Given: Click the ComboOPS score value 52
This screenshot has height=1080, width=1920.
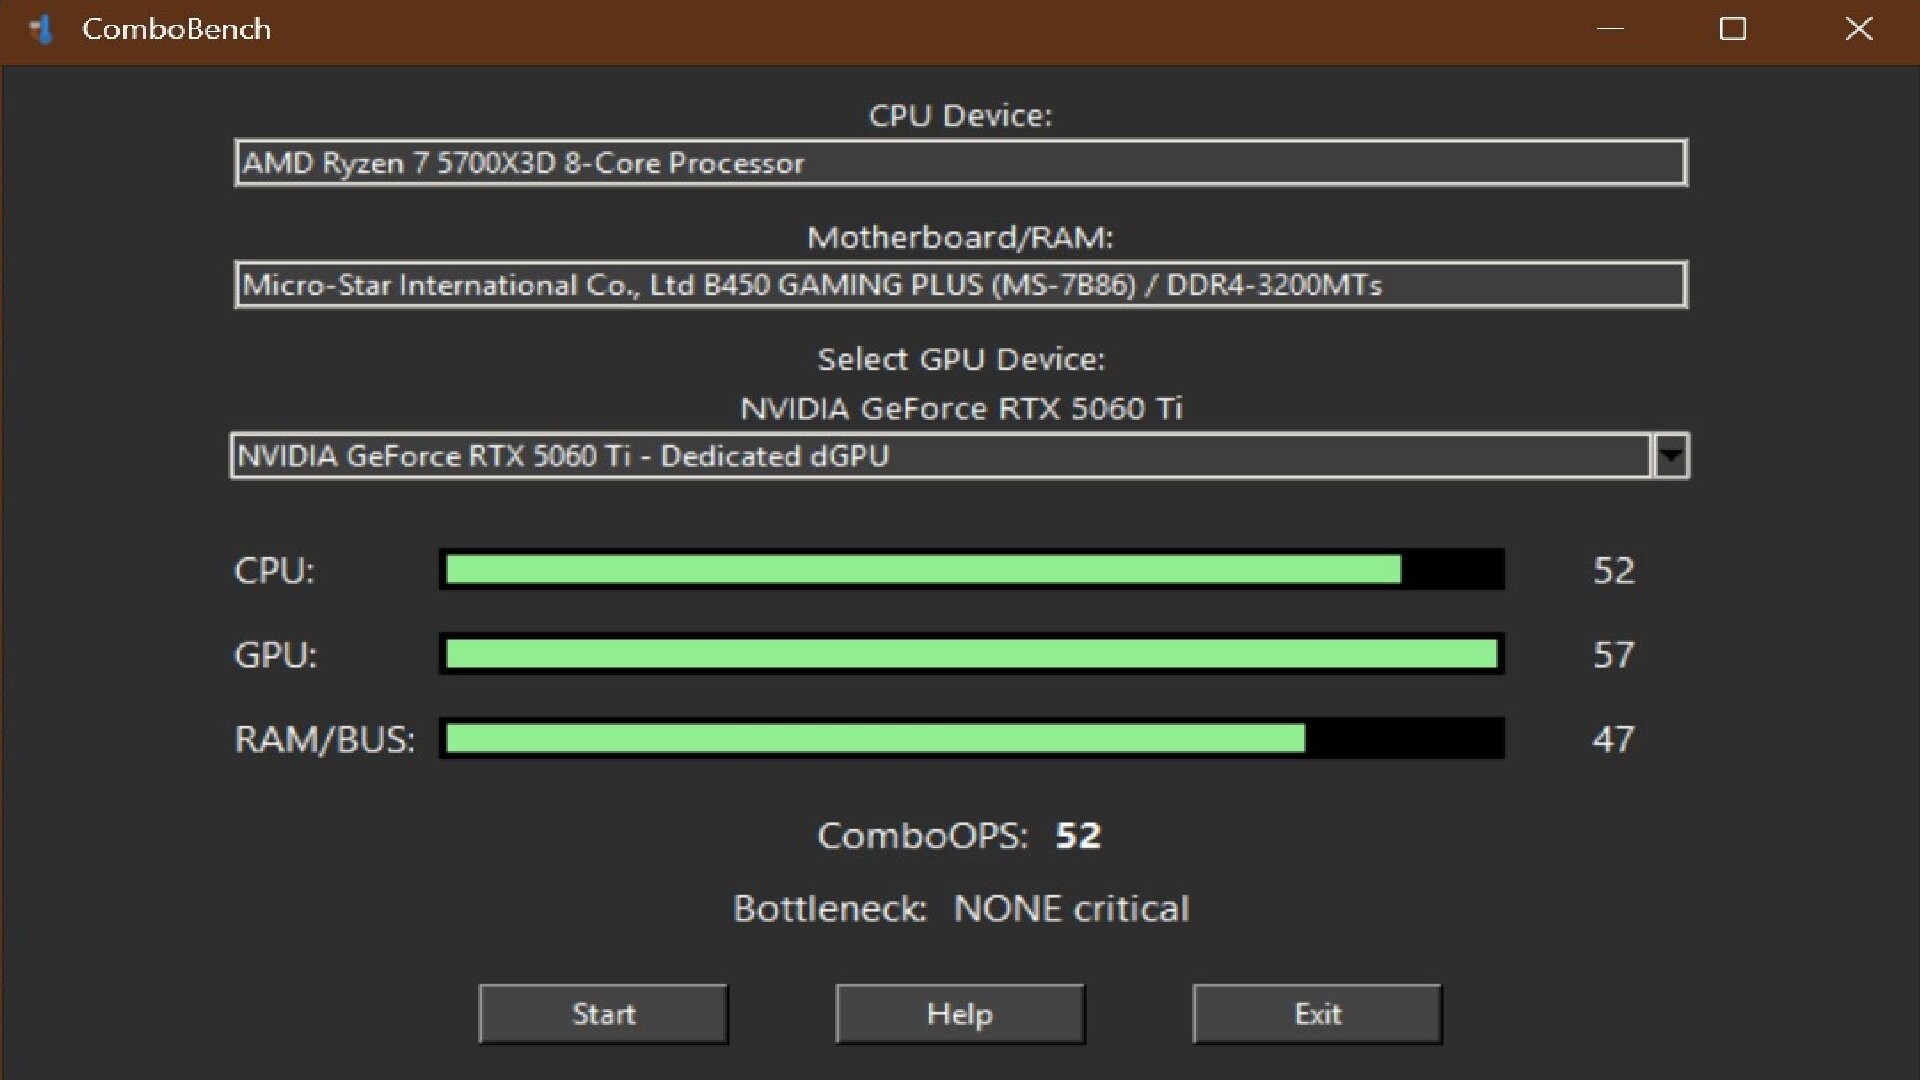Looking at the screenshot, I should pos(1077,836).
